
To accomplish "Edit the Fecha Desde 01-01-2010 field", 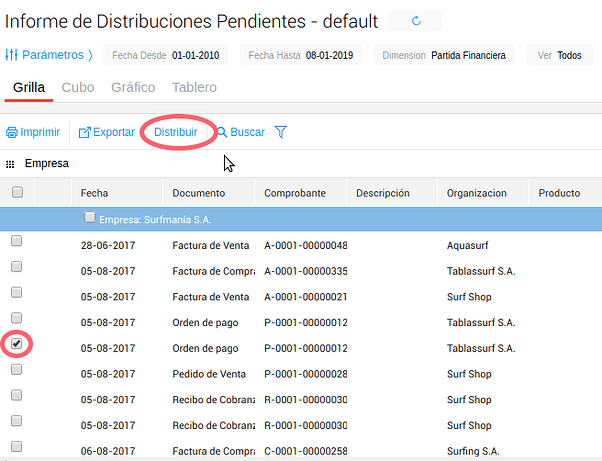I will coord(165,55).
